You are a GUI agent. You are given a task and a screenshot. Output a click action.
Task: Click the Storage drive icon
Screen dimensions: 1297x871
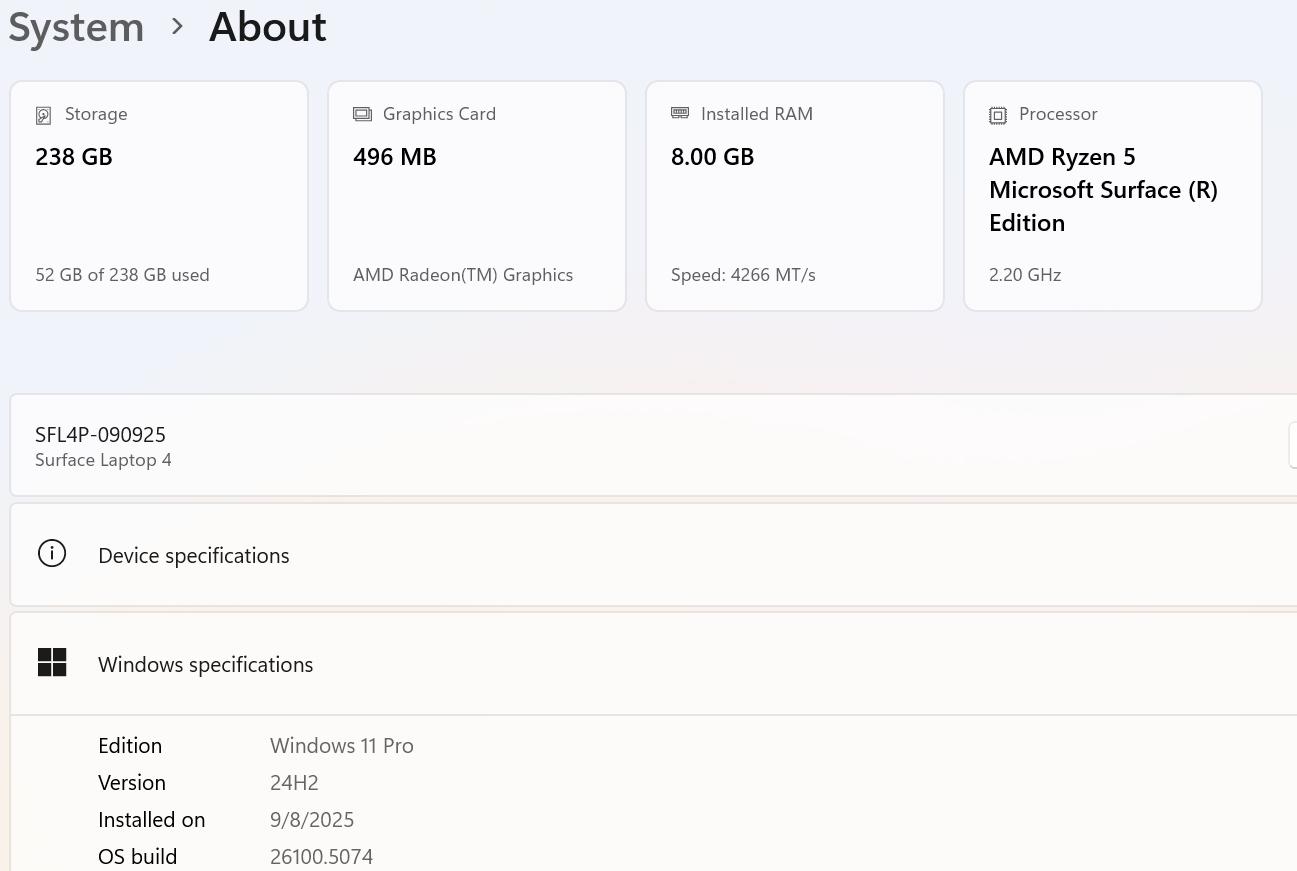[x=43, y=115]
